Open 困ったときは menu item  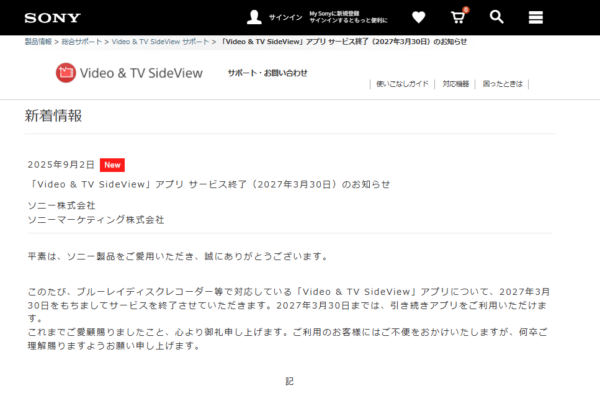(502, 84)
